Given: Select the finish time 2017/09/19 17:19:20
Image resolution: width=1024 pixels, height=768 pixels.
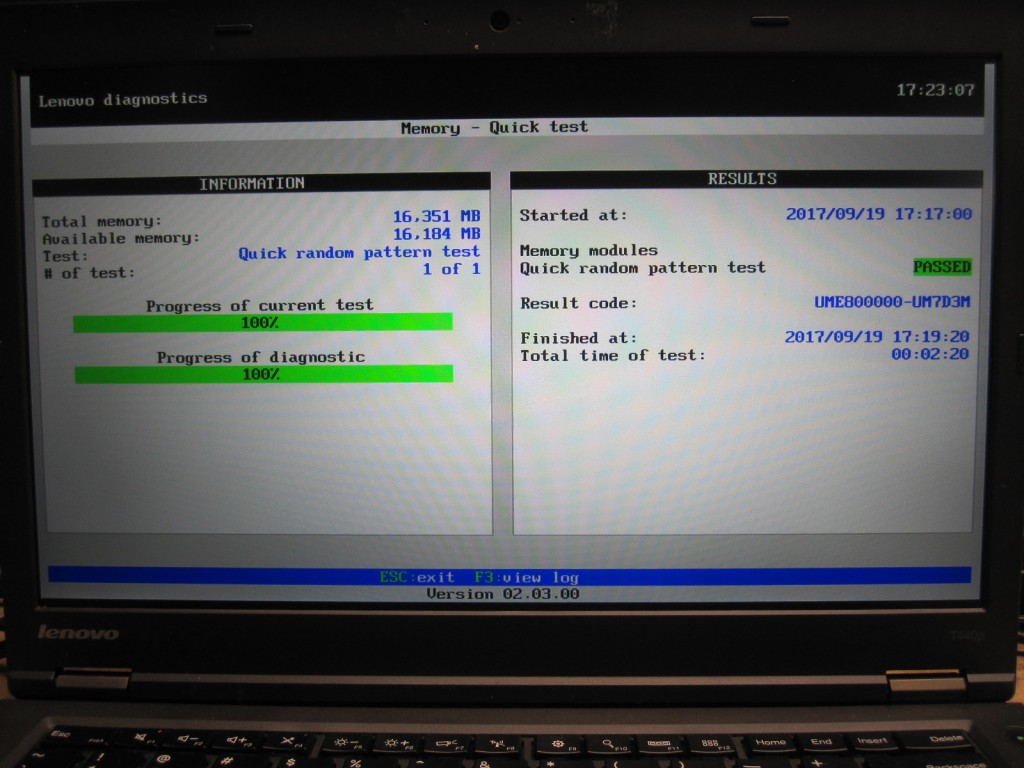Looking at the screenshot, I should click(x=876, y=336).
